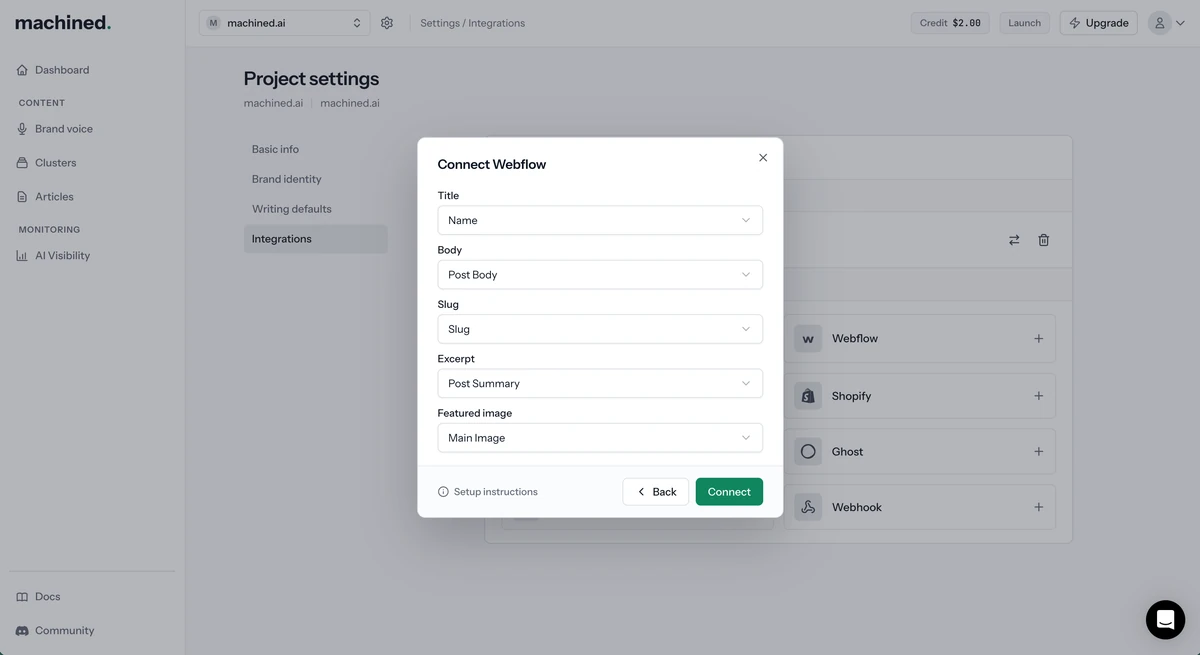Click the Community Discord icon
This screenshot has height=655, width=1200.
pyautogui.click(x=22, y=631)
